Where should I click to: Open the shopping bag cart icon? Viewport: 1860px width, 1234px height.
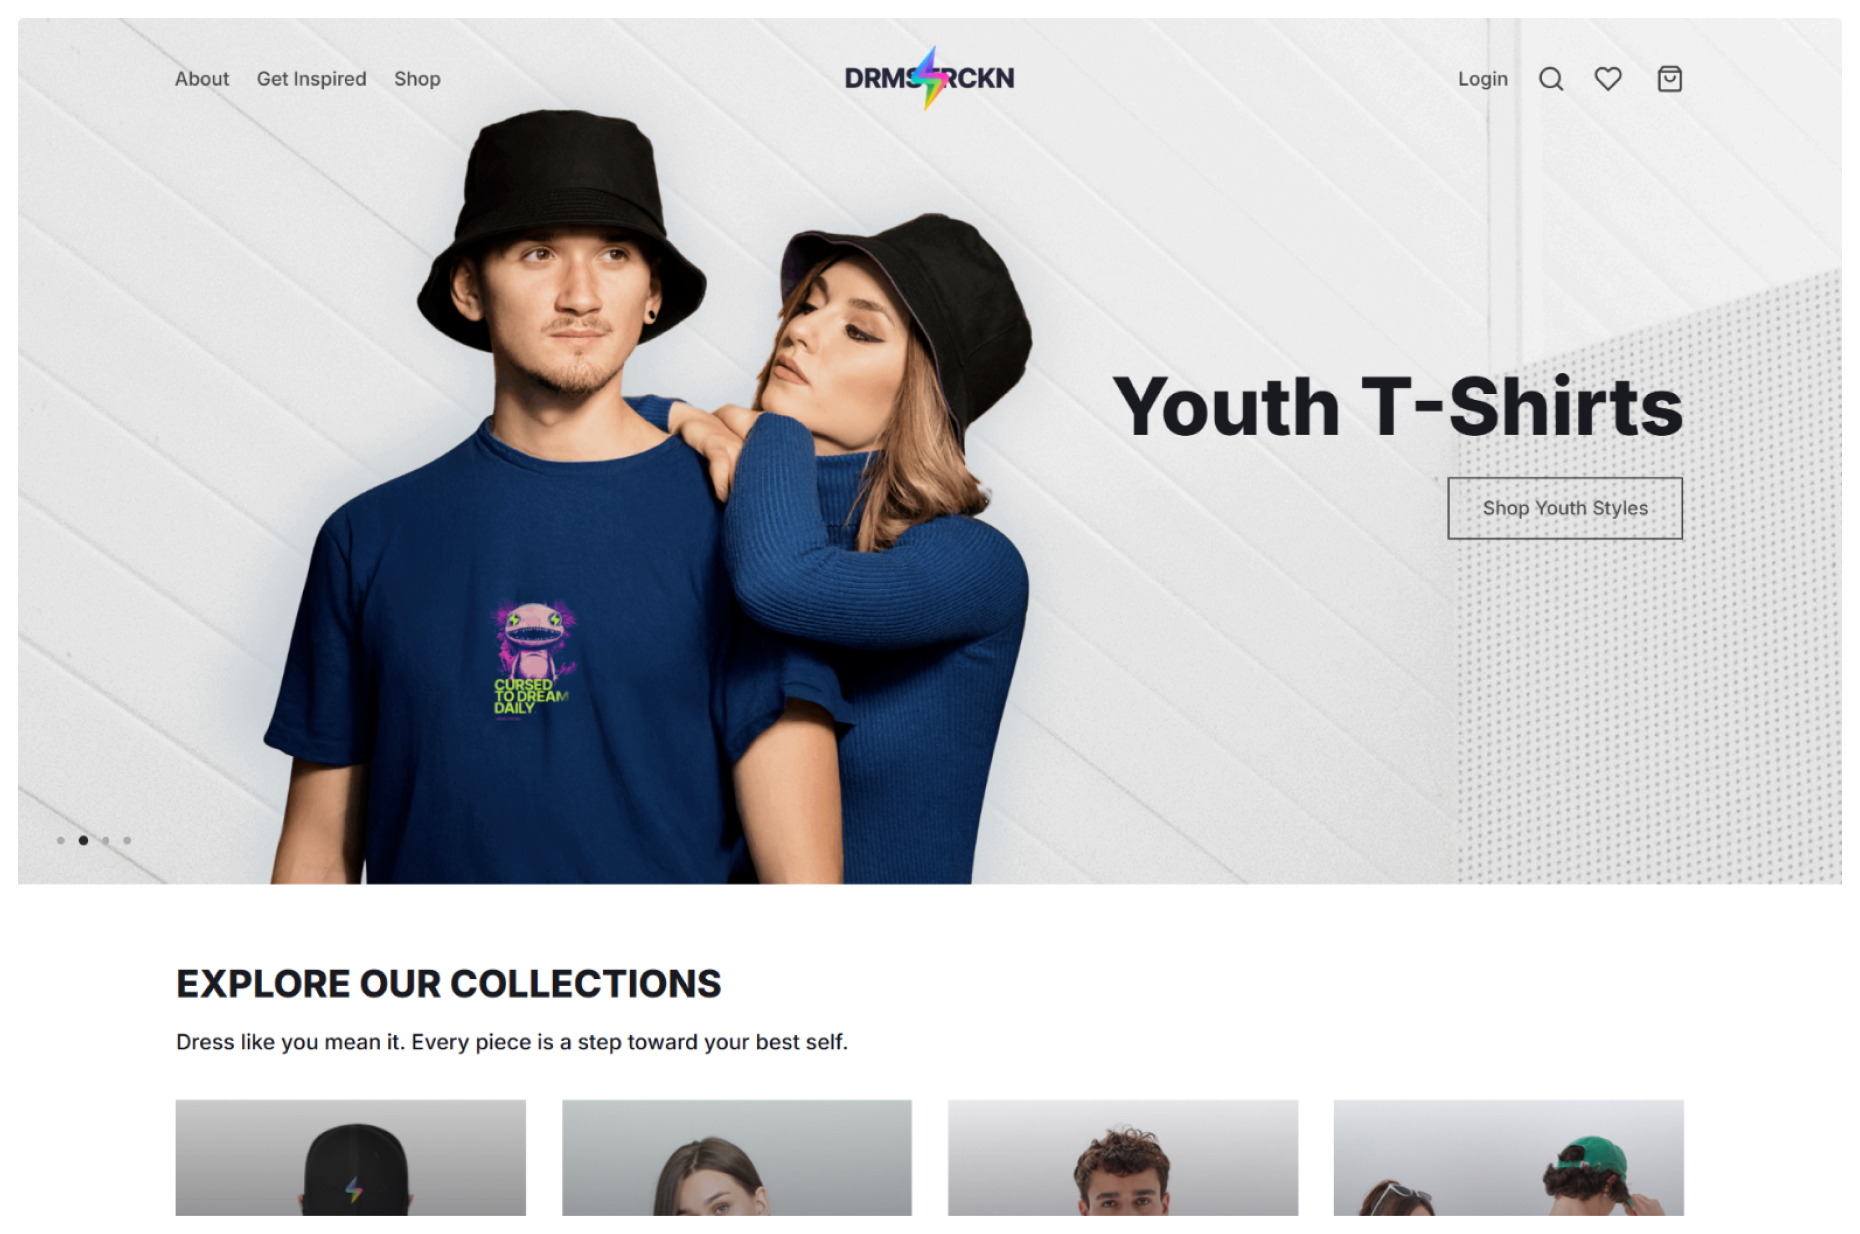click(x=1669, y=78)
